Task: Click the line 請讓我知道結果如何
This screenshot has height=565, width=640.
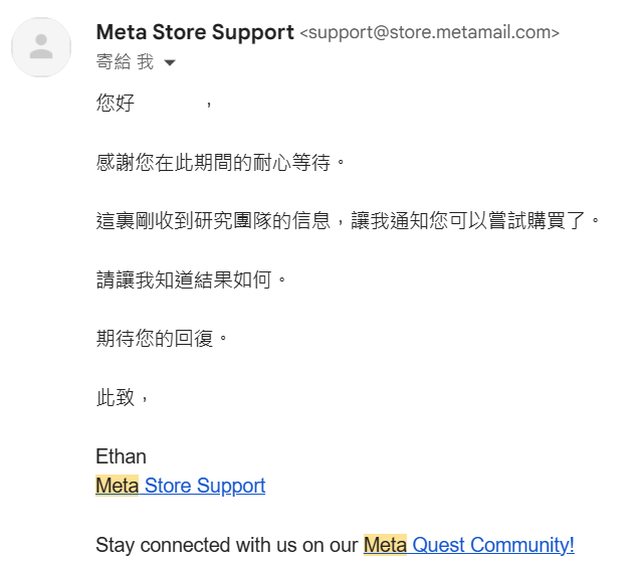Action: 191,278
